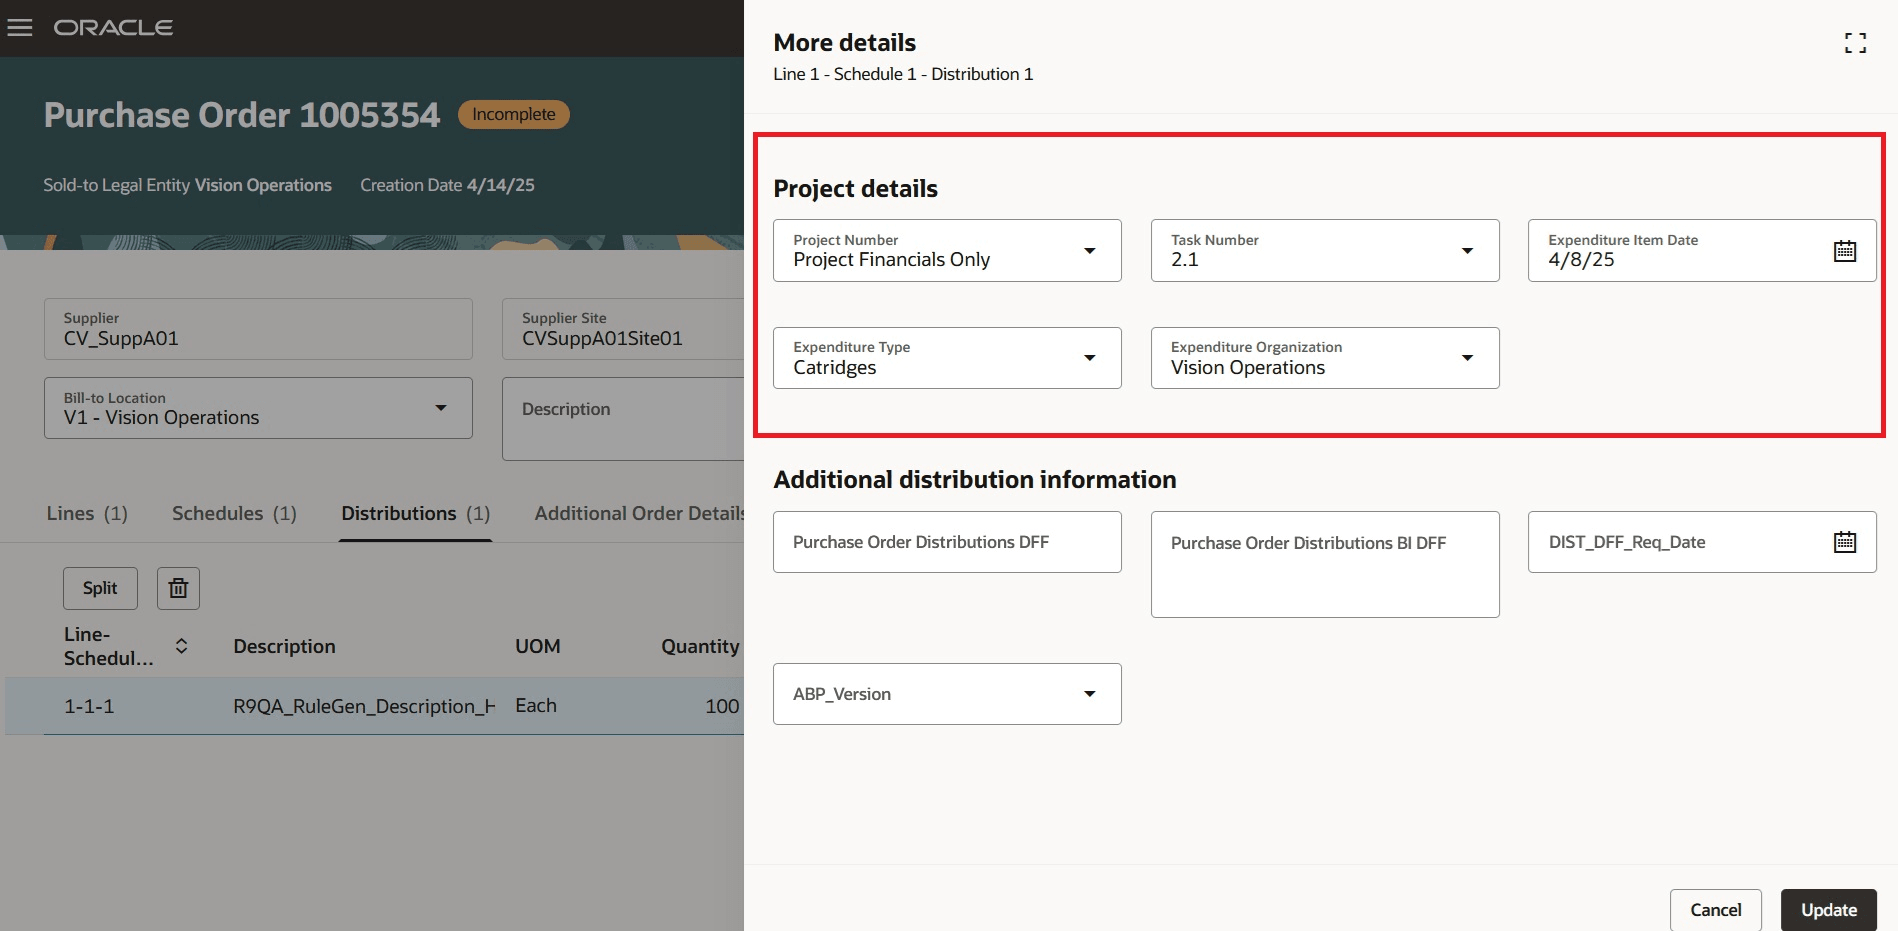Click the Incomplete status badge
The width and height of the screenshot is (1898, 931).
(x=514, y=115)
